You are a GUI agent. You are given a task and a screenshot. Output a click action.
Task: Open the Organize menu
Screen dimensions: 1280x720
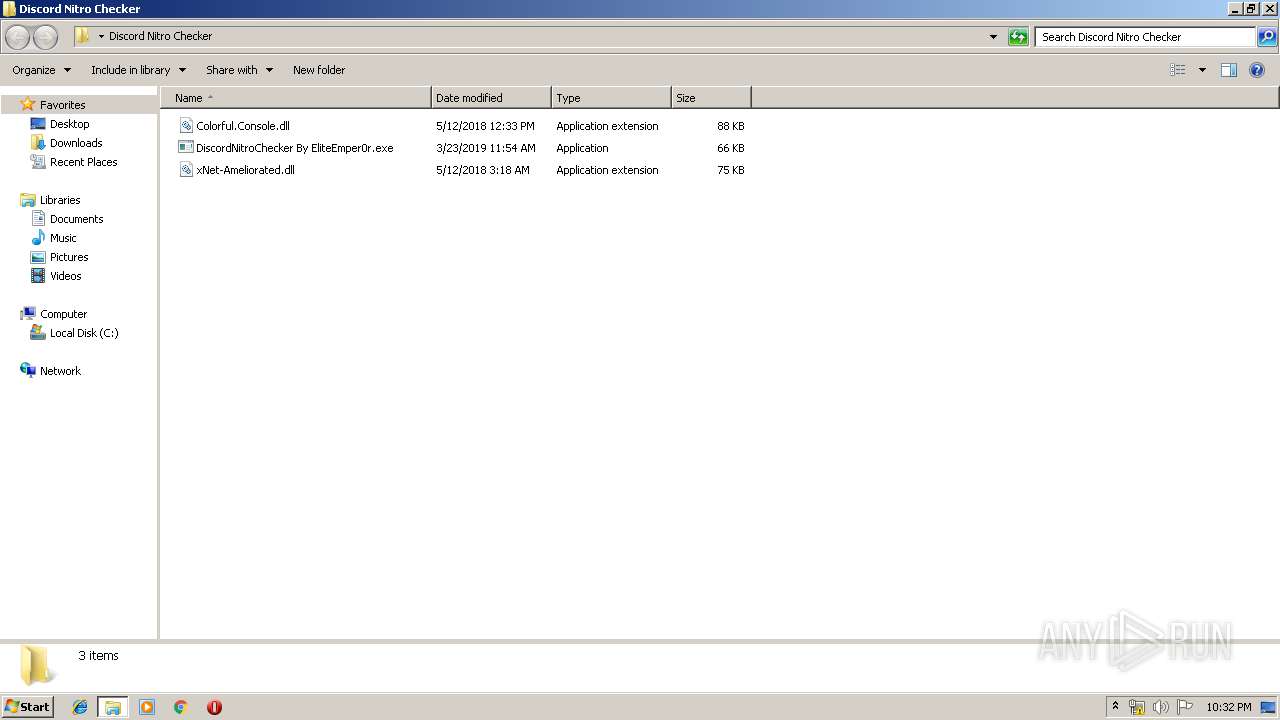coord(41,70)
